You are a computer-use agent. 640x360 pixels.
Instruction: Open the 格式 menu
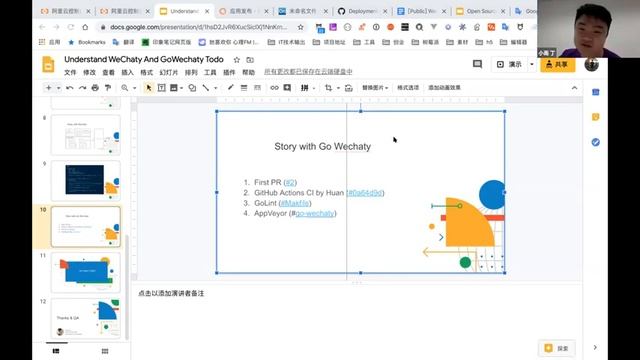point(147,72)
